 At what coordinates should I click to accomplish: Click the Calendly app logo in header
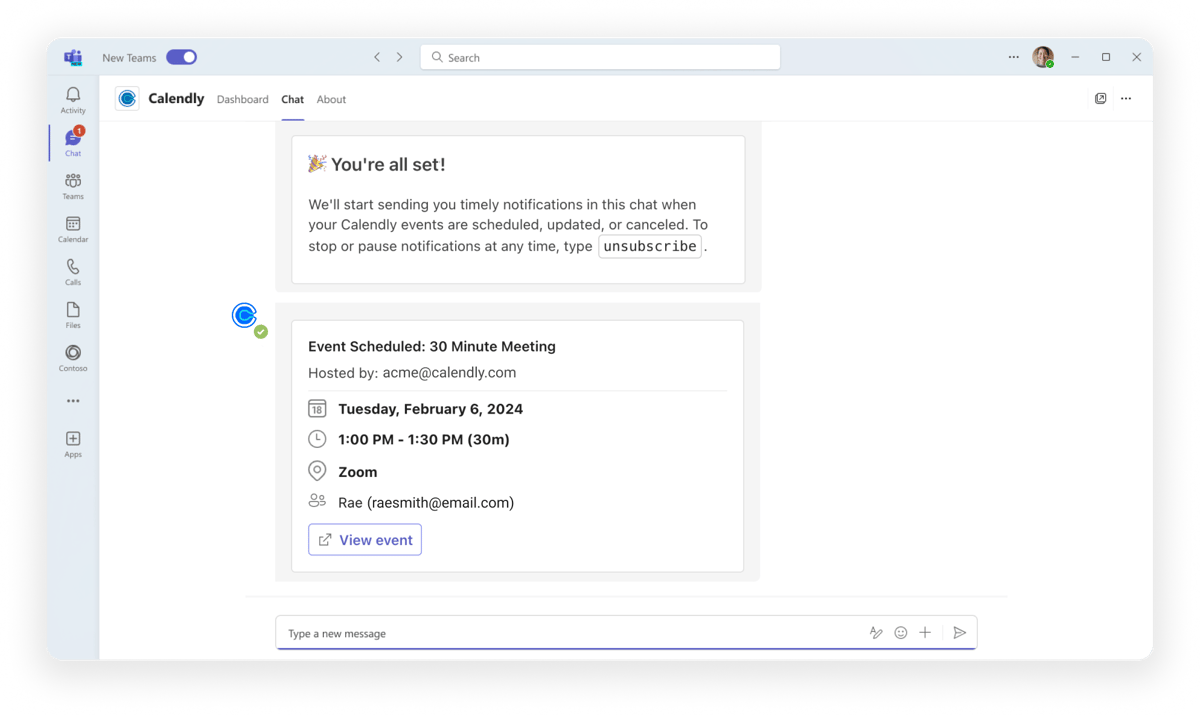pos(127,98)
